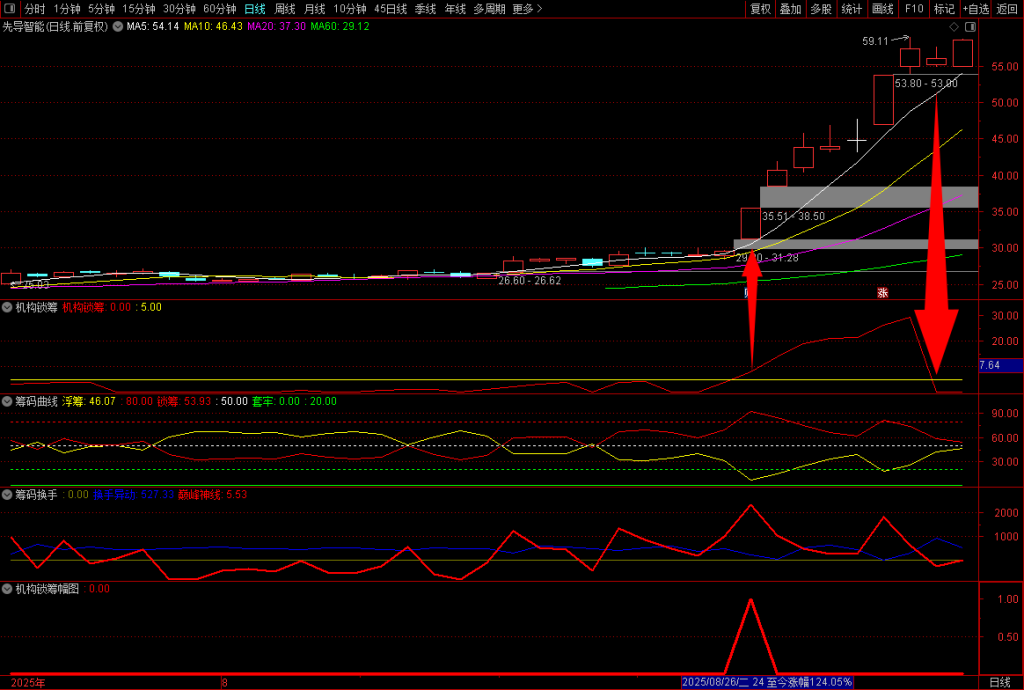Click the diamond icon above the chart
Viewport: 1024px width, 690px height.
[x=954, y=27]
